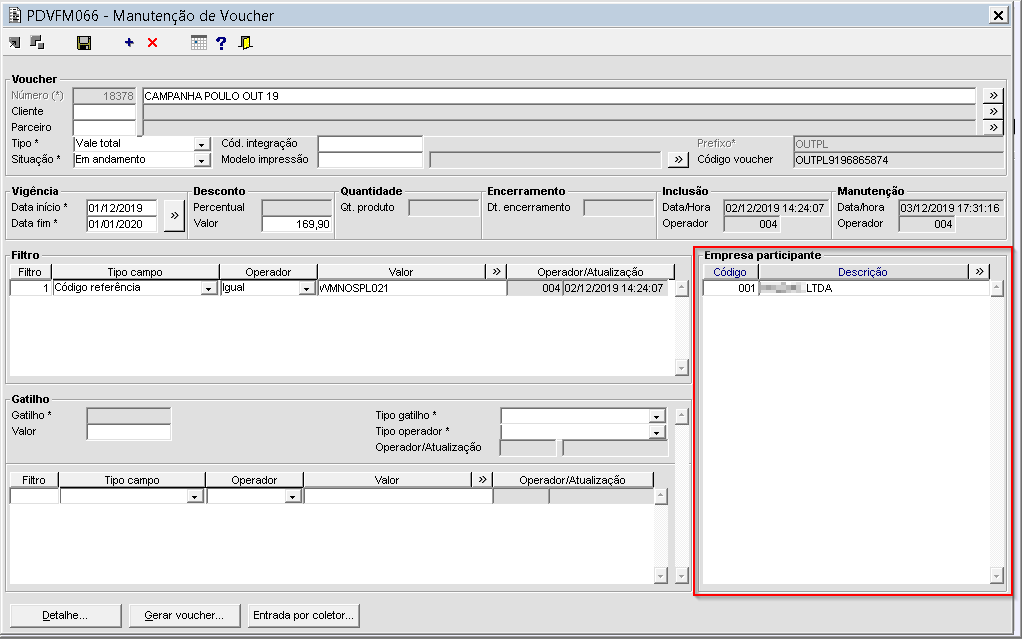This screenshot has height=639, width=1022.
Task: Click voucher description field CAMPANHA POULO OUT 19
Action: (559, 96)
